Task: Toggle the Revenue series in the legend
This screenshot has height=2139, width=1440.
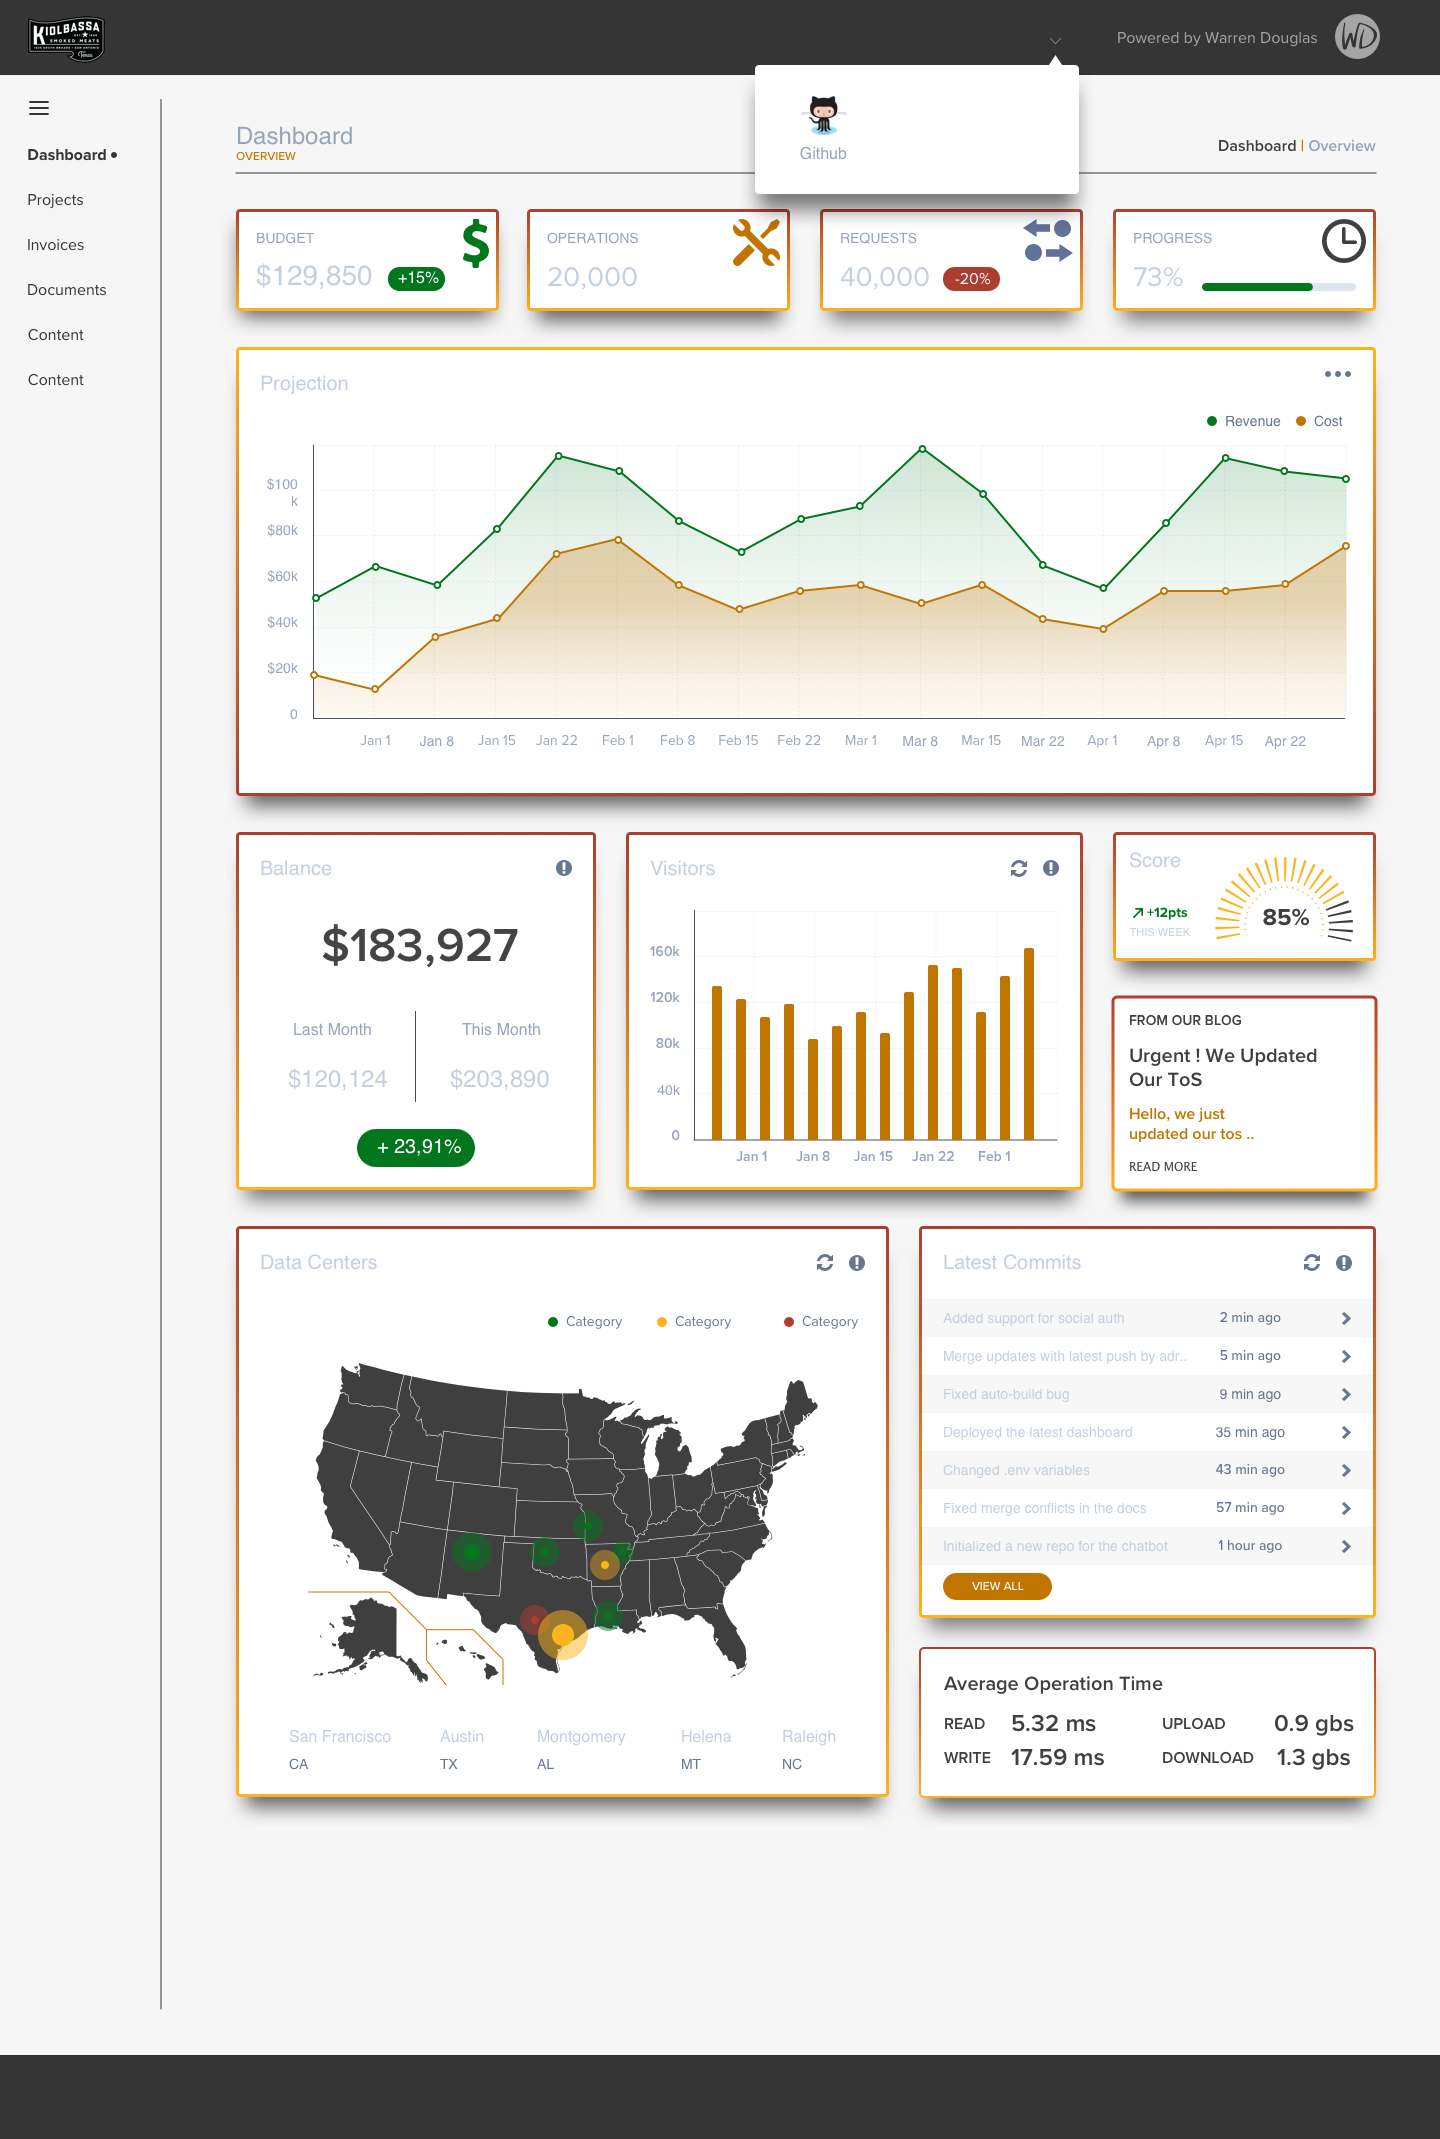Action: 1244,421
